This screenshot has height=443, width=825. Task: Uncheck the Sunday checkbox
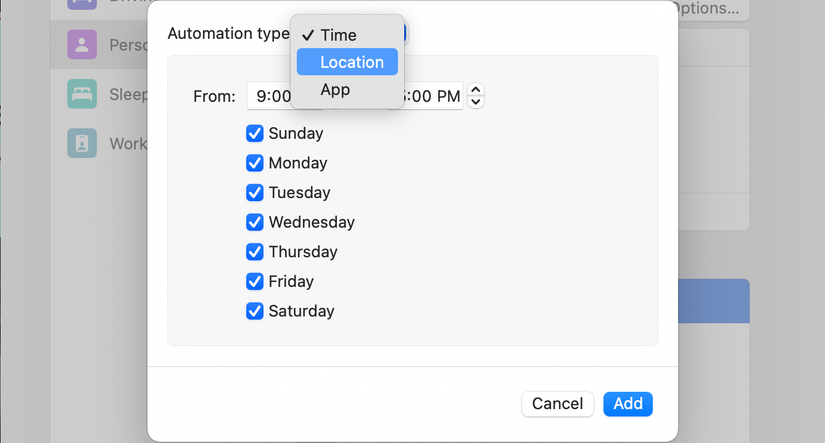coord(255,134)
